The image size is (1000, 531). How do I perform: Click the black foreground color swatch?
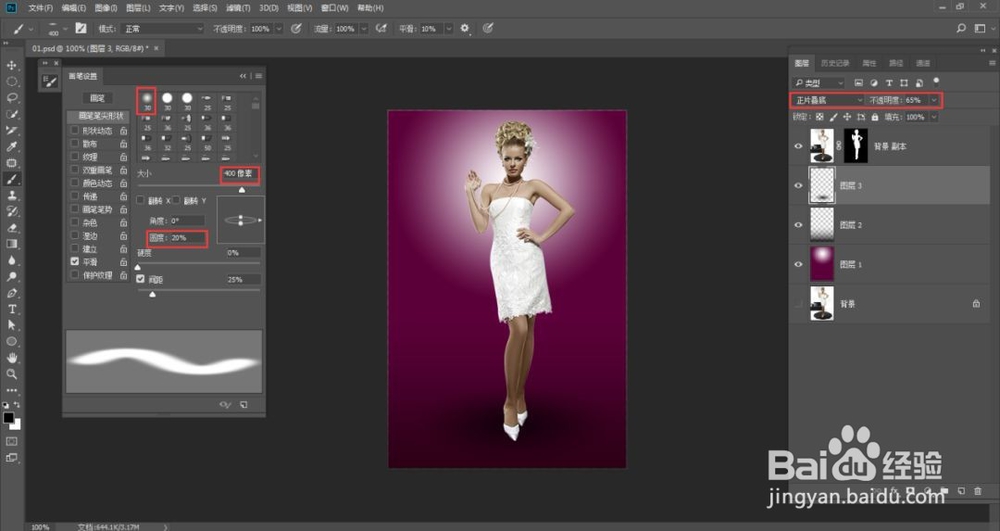coord(9,417)
